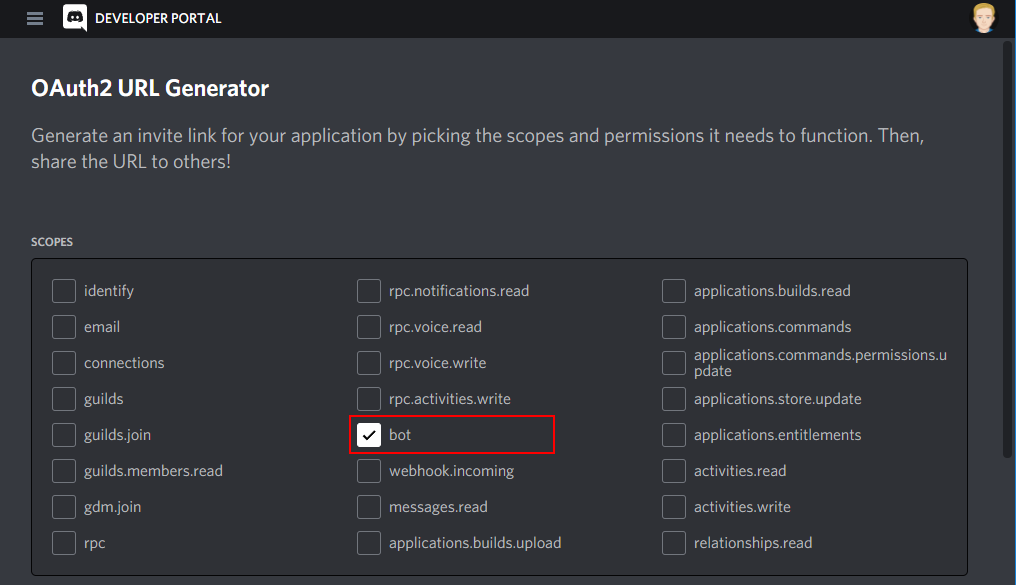Tick the rpc.notifications.read scope

pos(369,291)
